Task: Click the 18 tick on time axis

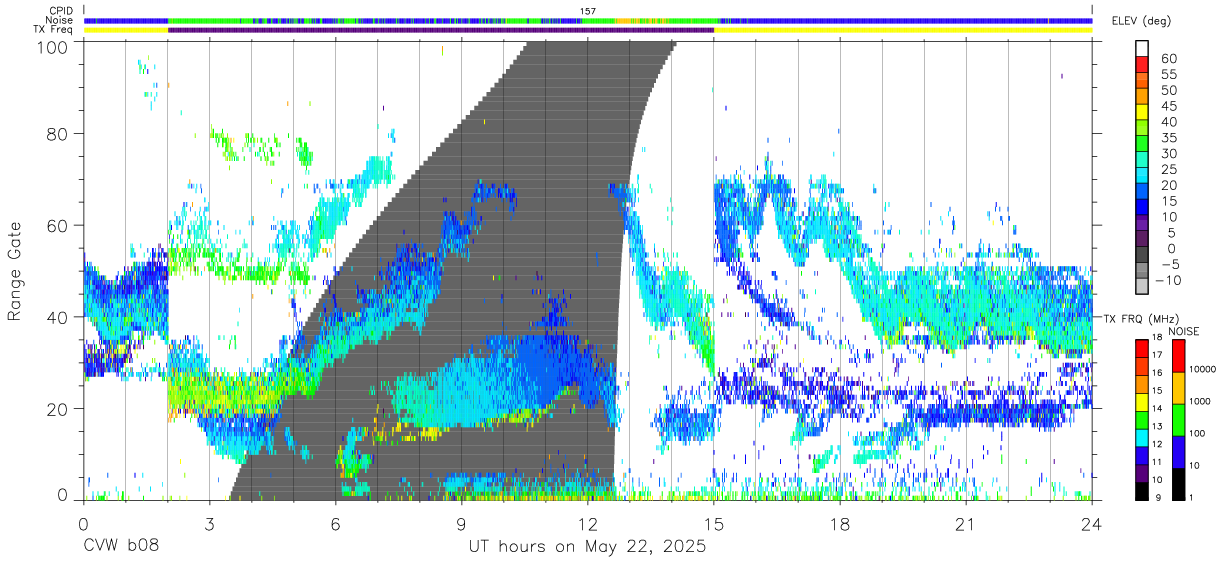Action: [x=840, y=524]
